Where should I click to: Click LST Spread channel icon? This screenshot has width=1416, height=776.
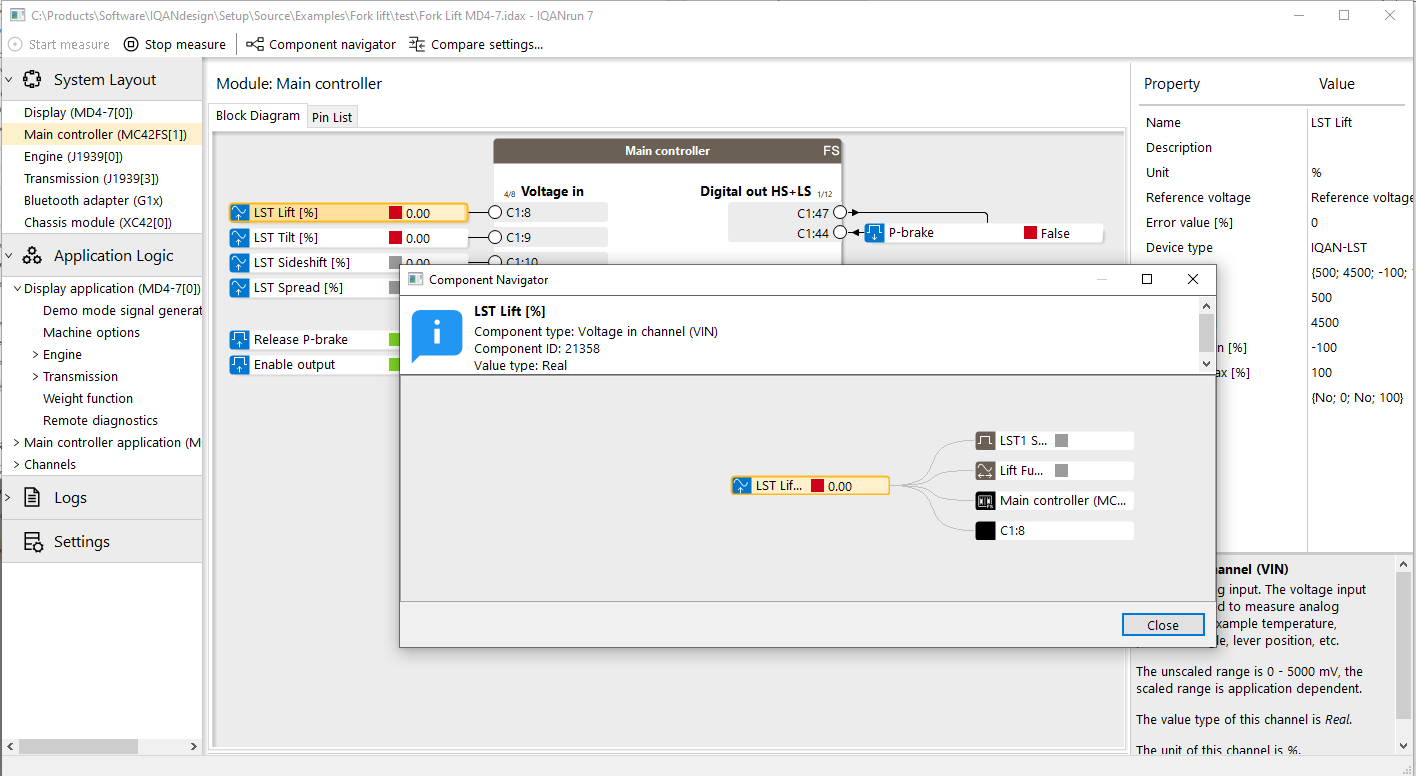click(x=240, y=288)
